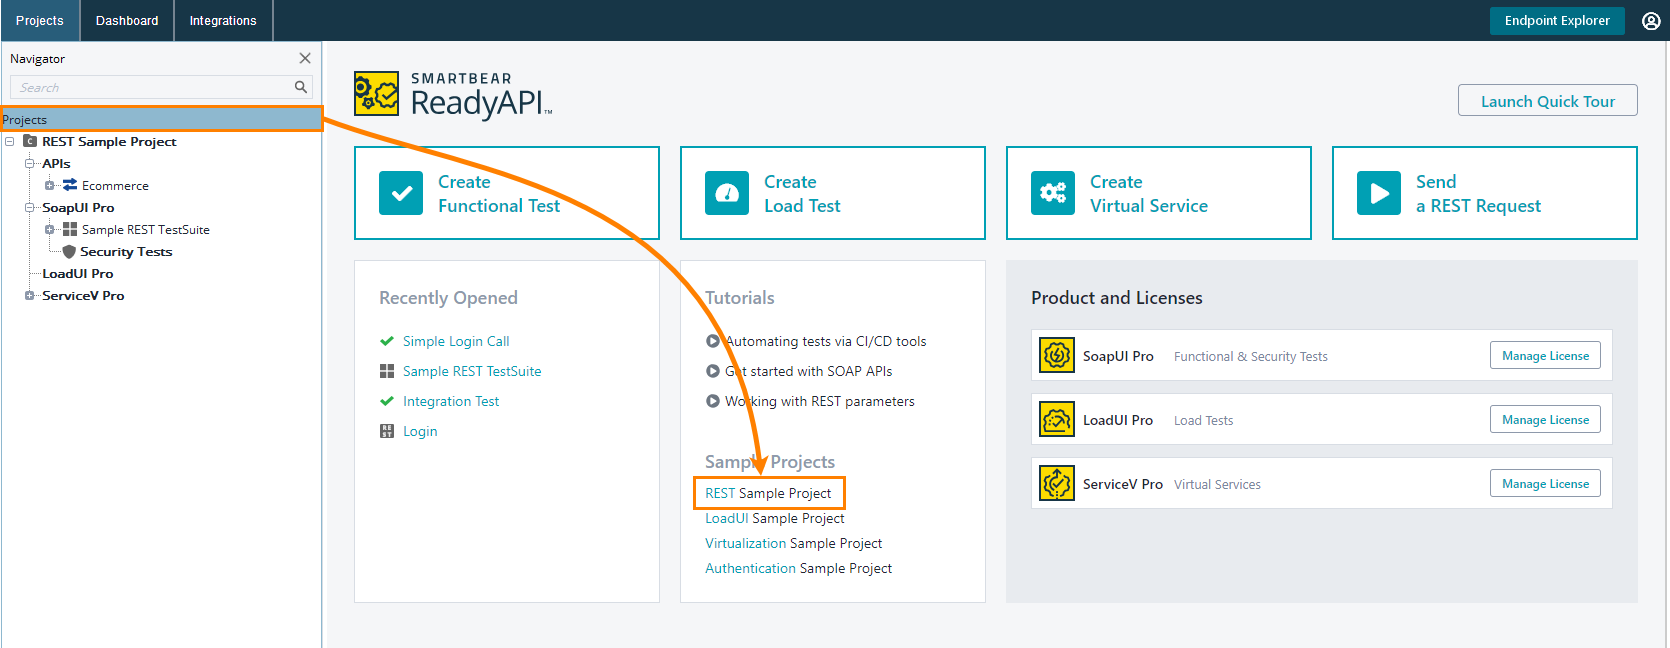Click the 'Recently Opened' heading

pos(448,297)
